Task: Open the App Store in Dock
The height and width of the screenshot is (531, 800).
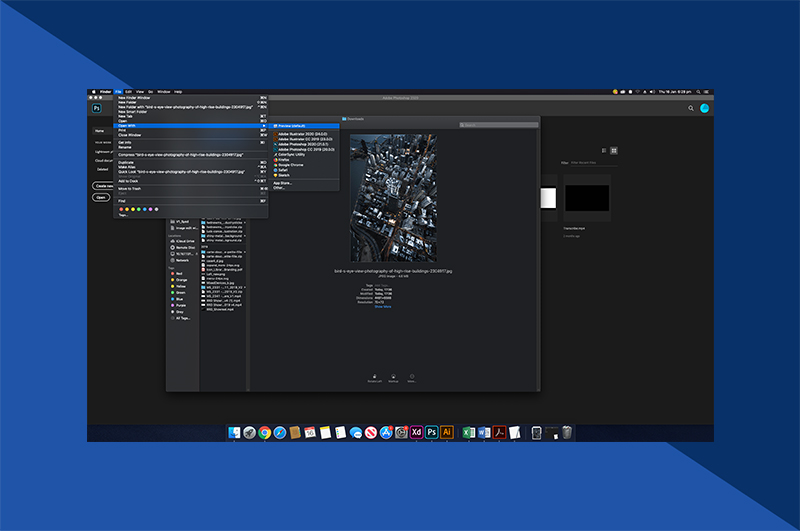Action: tap(386, 433)
